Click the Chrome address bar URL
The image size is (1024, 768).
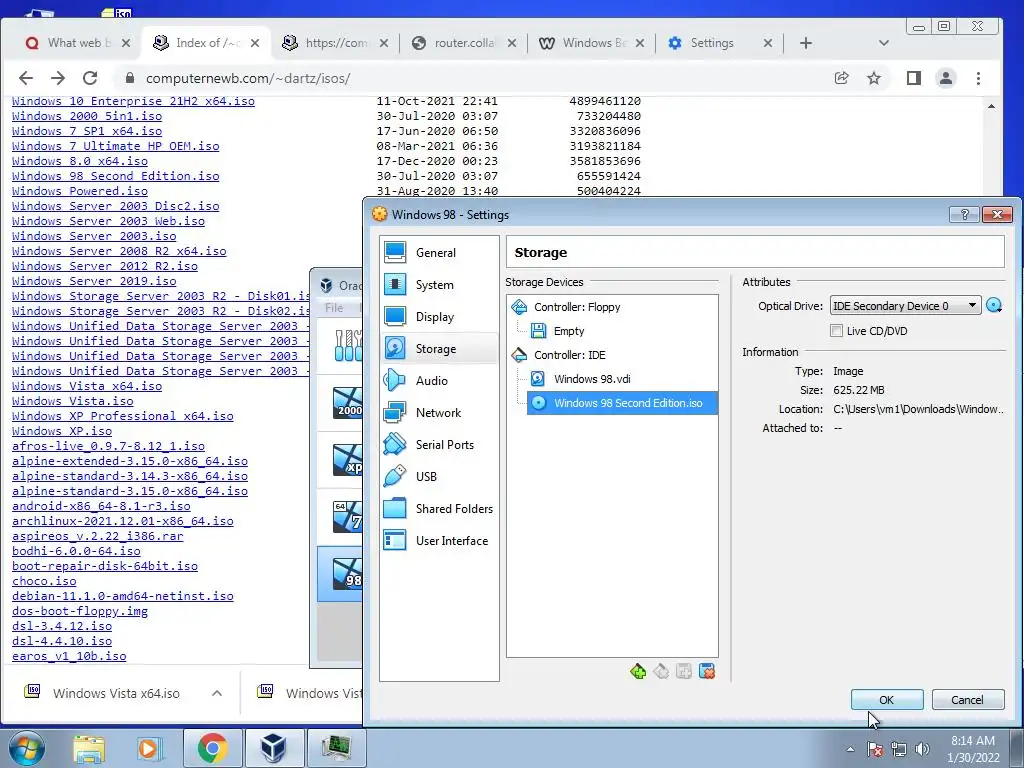(x=248, y=78)
